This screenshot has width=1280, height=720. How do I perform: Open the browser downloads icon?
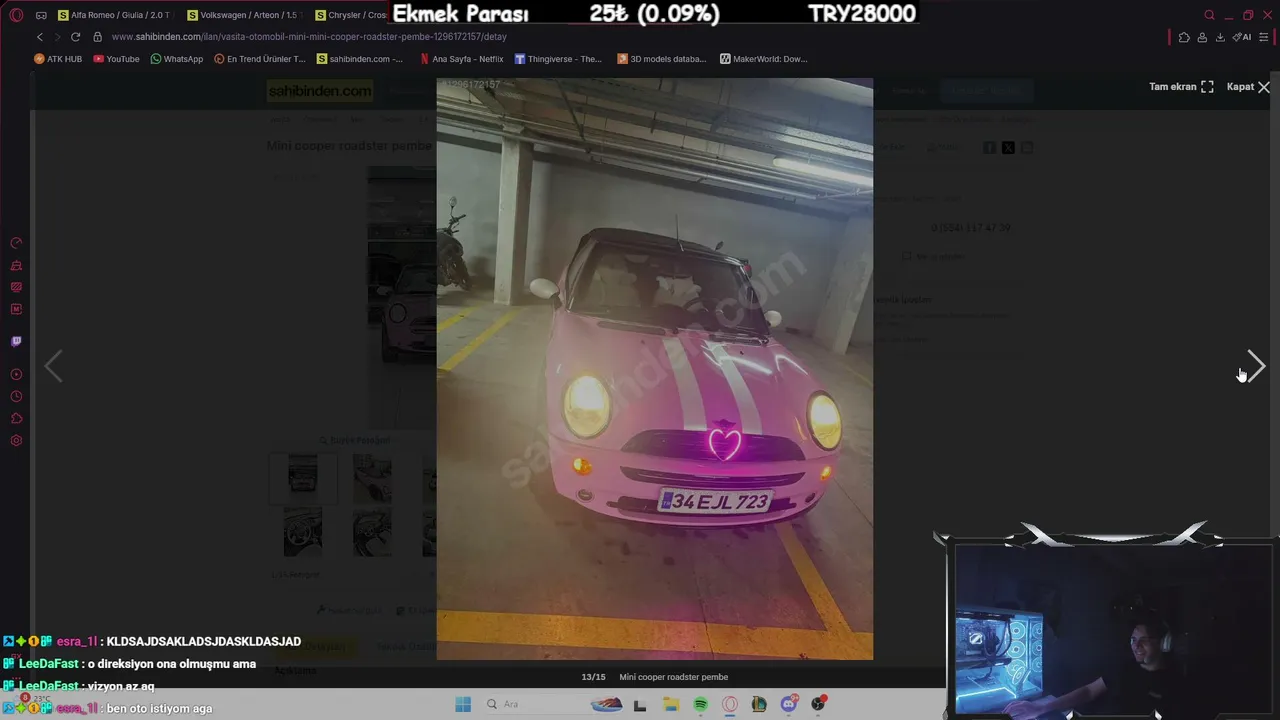pyautogui.click(x=1220, y=37)
